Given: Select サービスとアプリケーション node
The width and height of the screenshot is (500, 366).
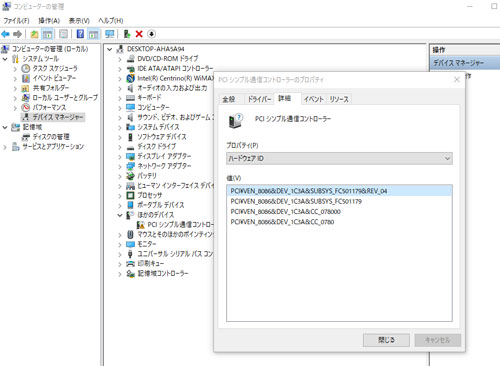Looking at the screenshot, I should coord(53,146).
